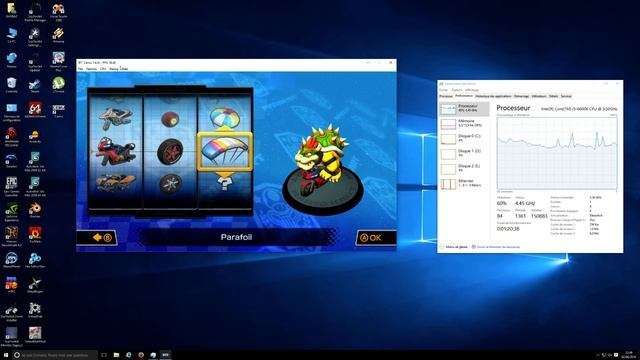
Task: Select the highlighted Parafoil glider in Cemu
Action: pyautogui.click(x=224, y=151)
